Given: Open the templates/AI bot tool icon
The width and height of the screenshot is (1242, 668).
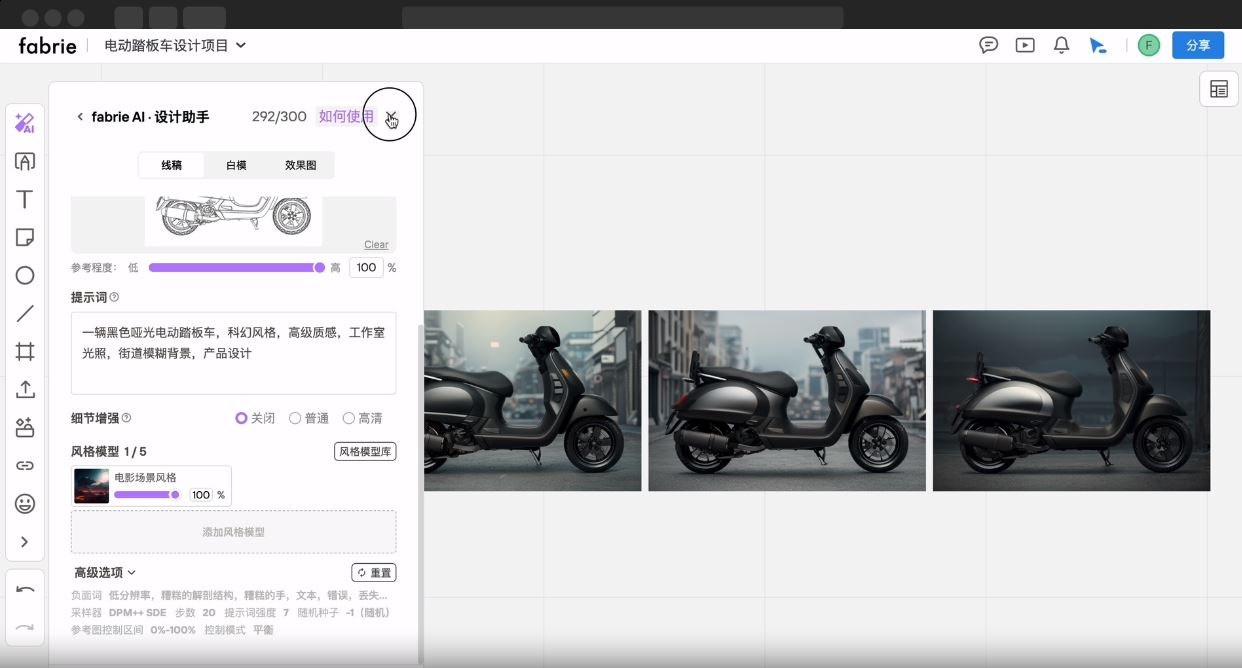Looking at the screenshot, I should (25, 427).
